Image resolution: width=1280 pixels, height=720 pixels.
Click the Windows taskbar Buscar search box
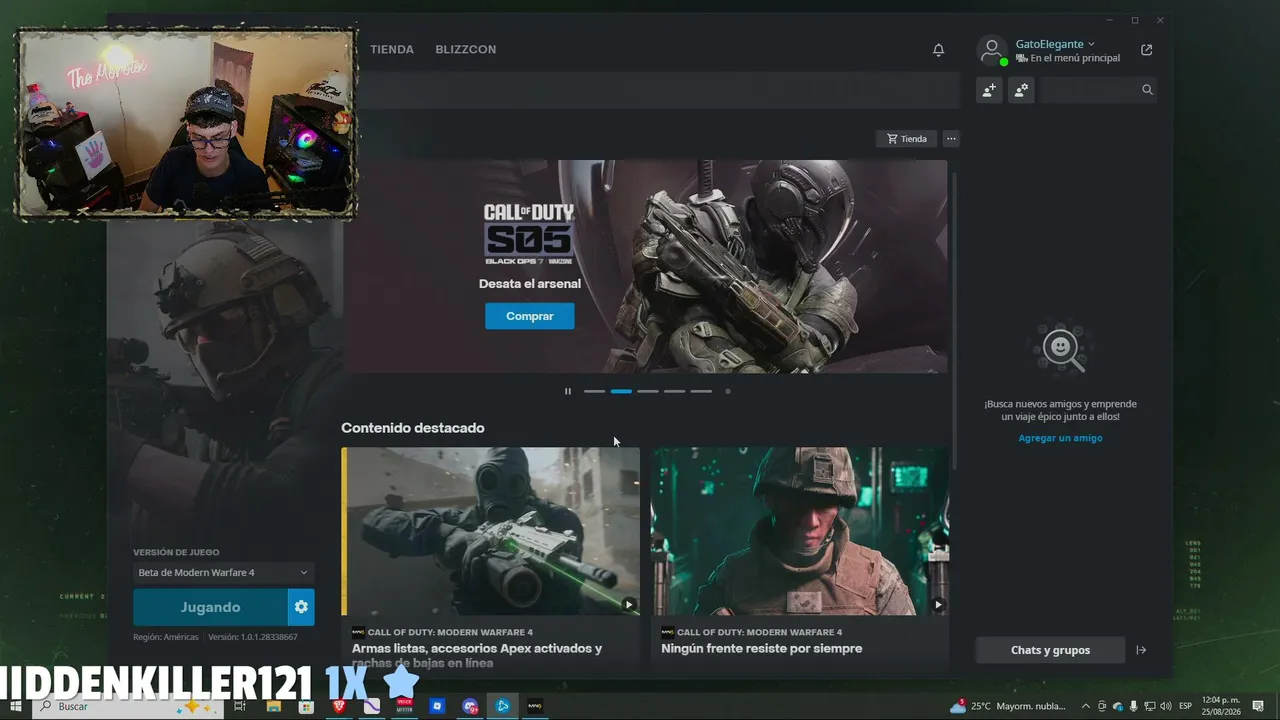128,706
